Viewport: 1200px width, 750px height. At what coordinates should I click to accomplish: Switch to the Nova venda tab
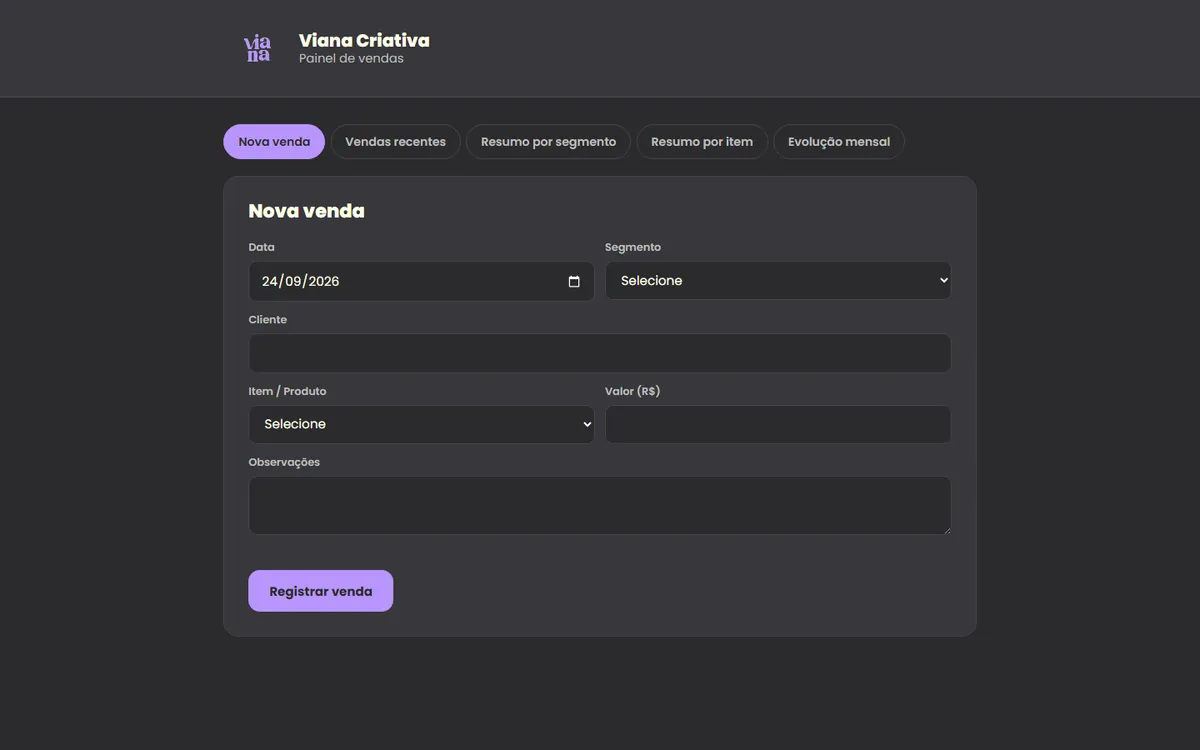click(274, 142)
